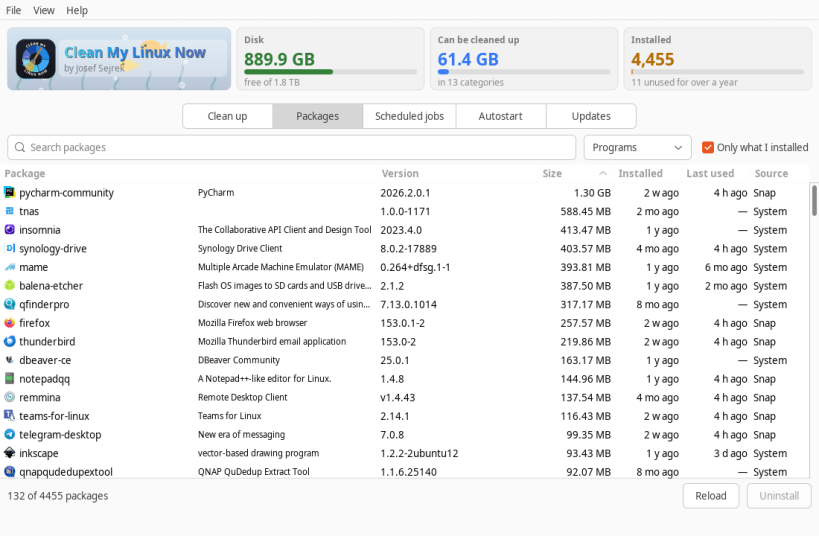Open the Programs filter dropdown
The height and width of the screenshot is (536, 819).
point(637,147)
